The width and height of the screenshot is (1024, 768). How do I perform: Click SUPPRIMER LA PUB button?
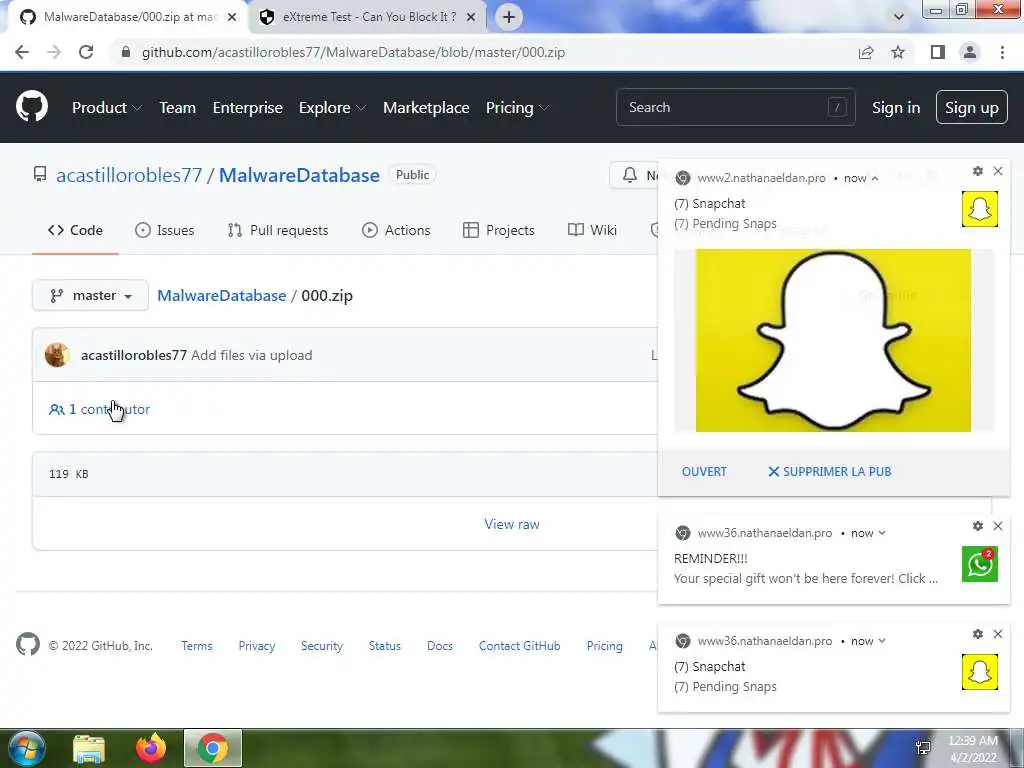tap(829, 472)
